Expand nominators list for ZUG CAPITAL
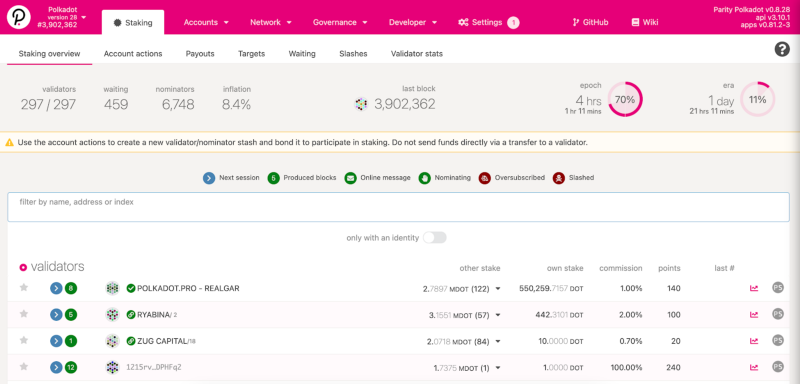Screen dimensions: 800x384 pos(498,341)
